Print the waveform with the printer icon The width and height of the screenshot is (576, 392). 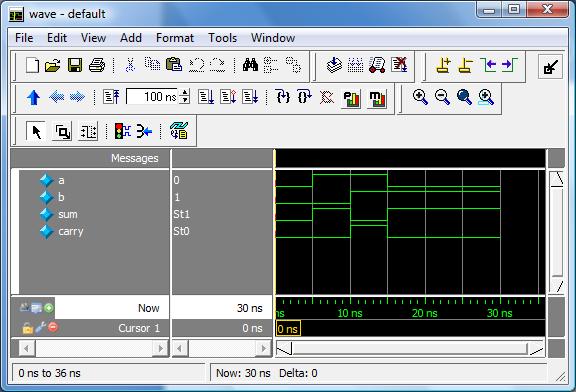coord(97,66)
